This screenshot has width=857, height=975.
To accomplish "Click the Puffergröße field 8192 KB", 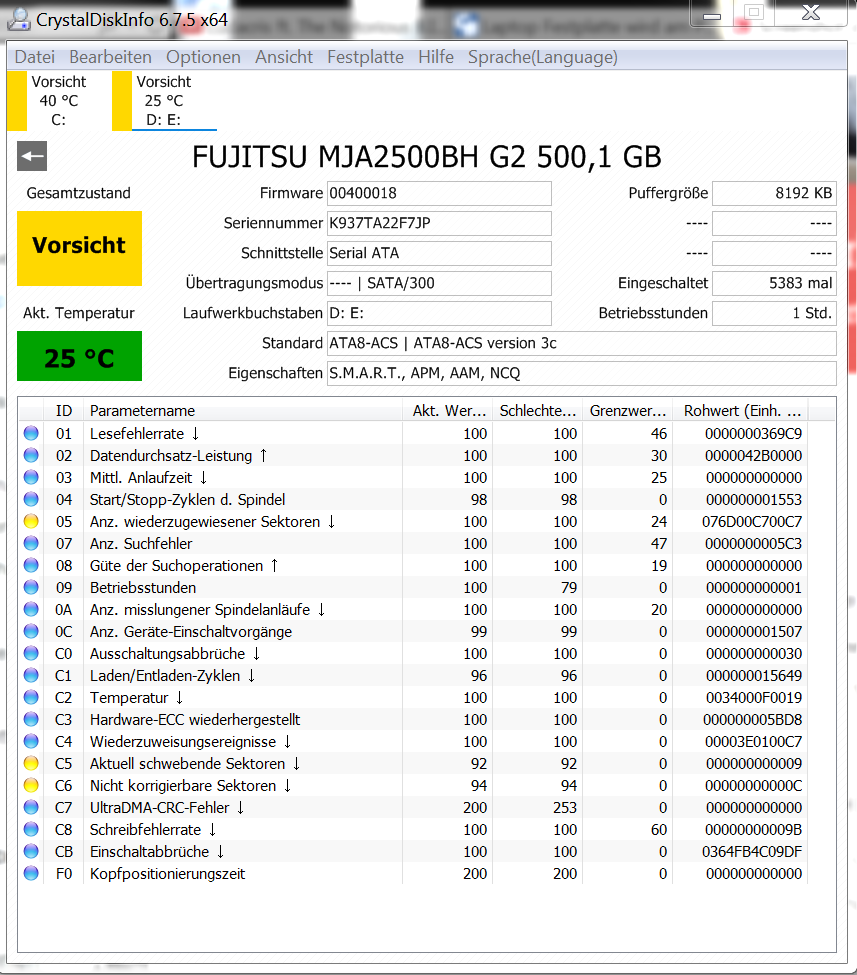I will point(774,193).
